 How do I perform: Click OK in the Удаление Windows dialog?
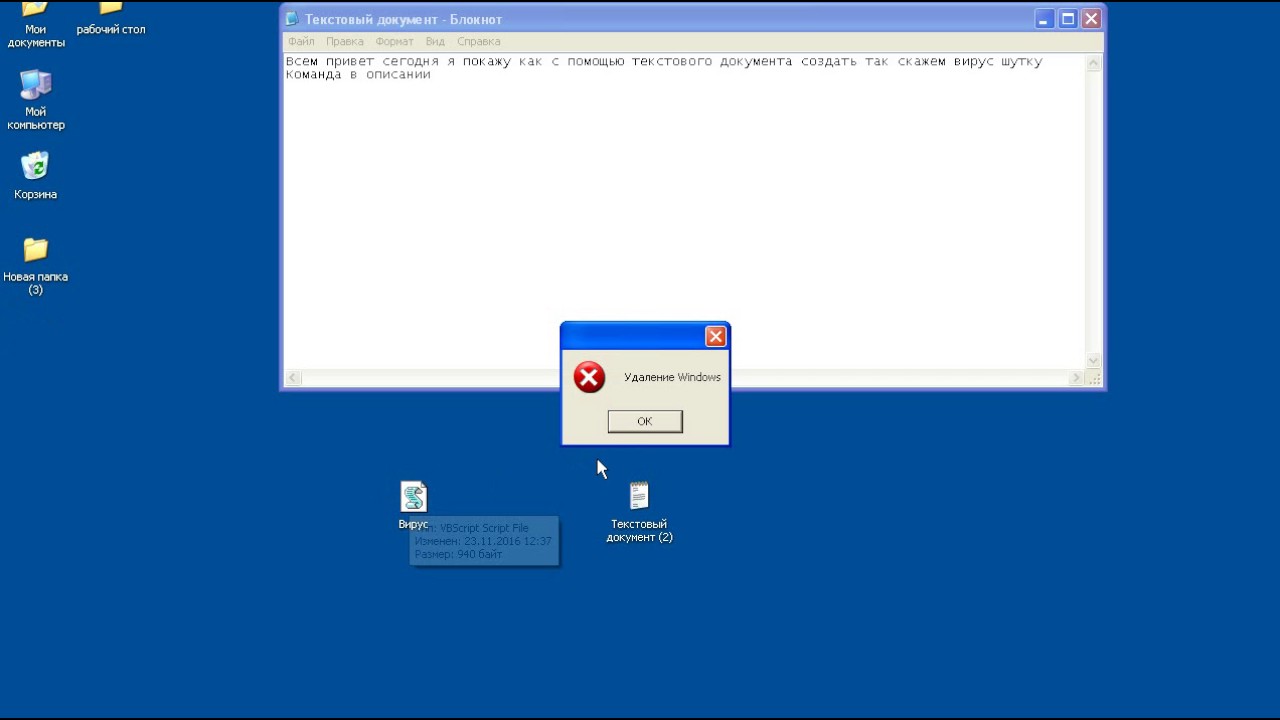(x=645, y=421)
